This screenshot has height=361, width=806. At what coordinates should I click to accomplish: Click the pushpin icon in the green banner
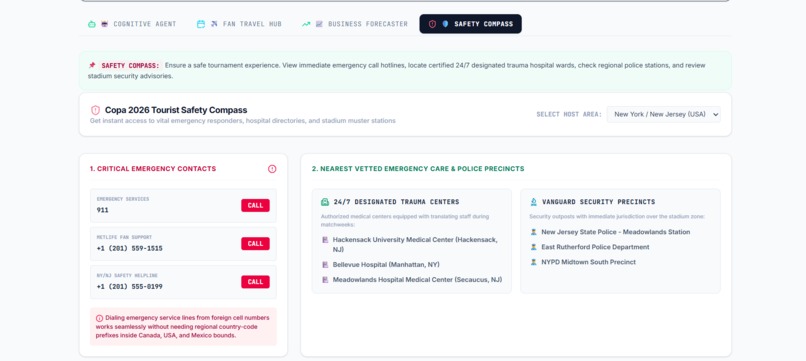(x=92, y=65)
